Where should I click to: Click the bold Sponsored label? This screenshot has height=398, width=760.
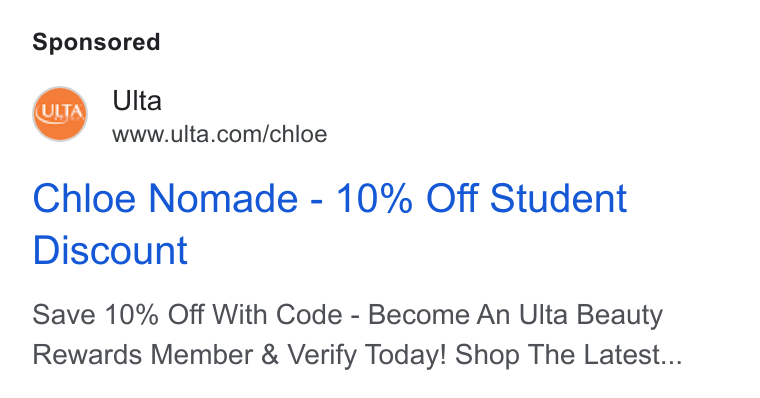[96, 42]
